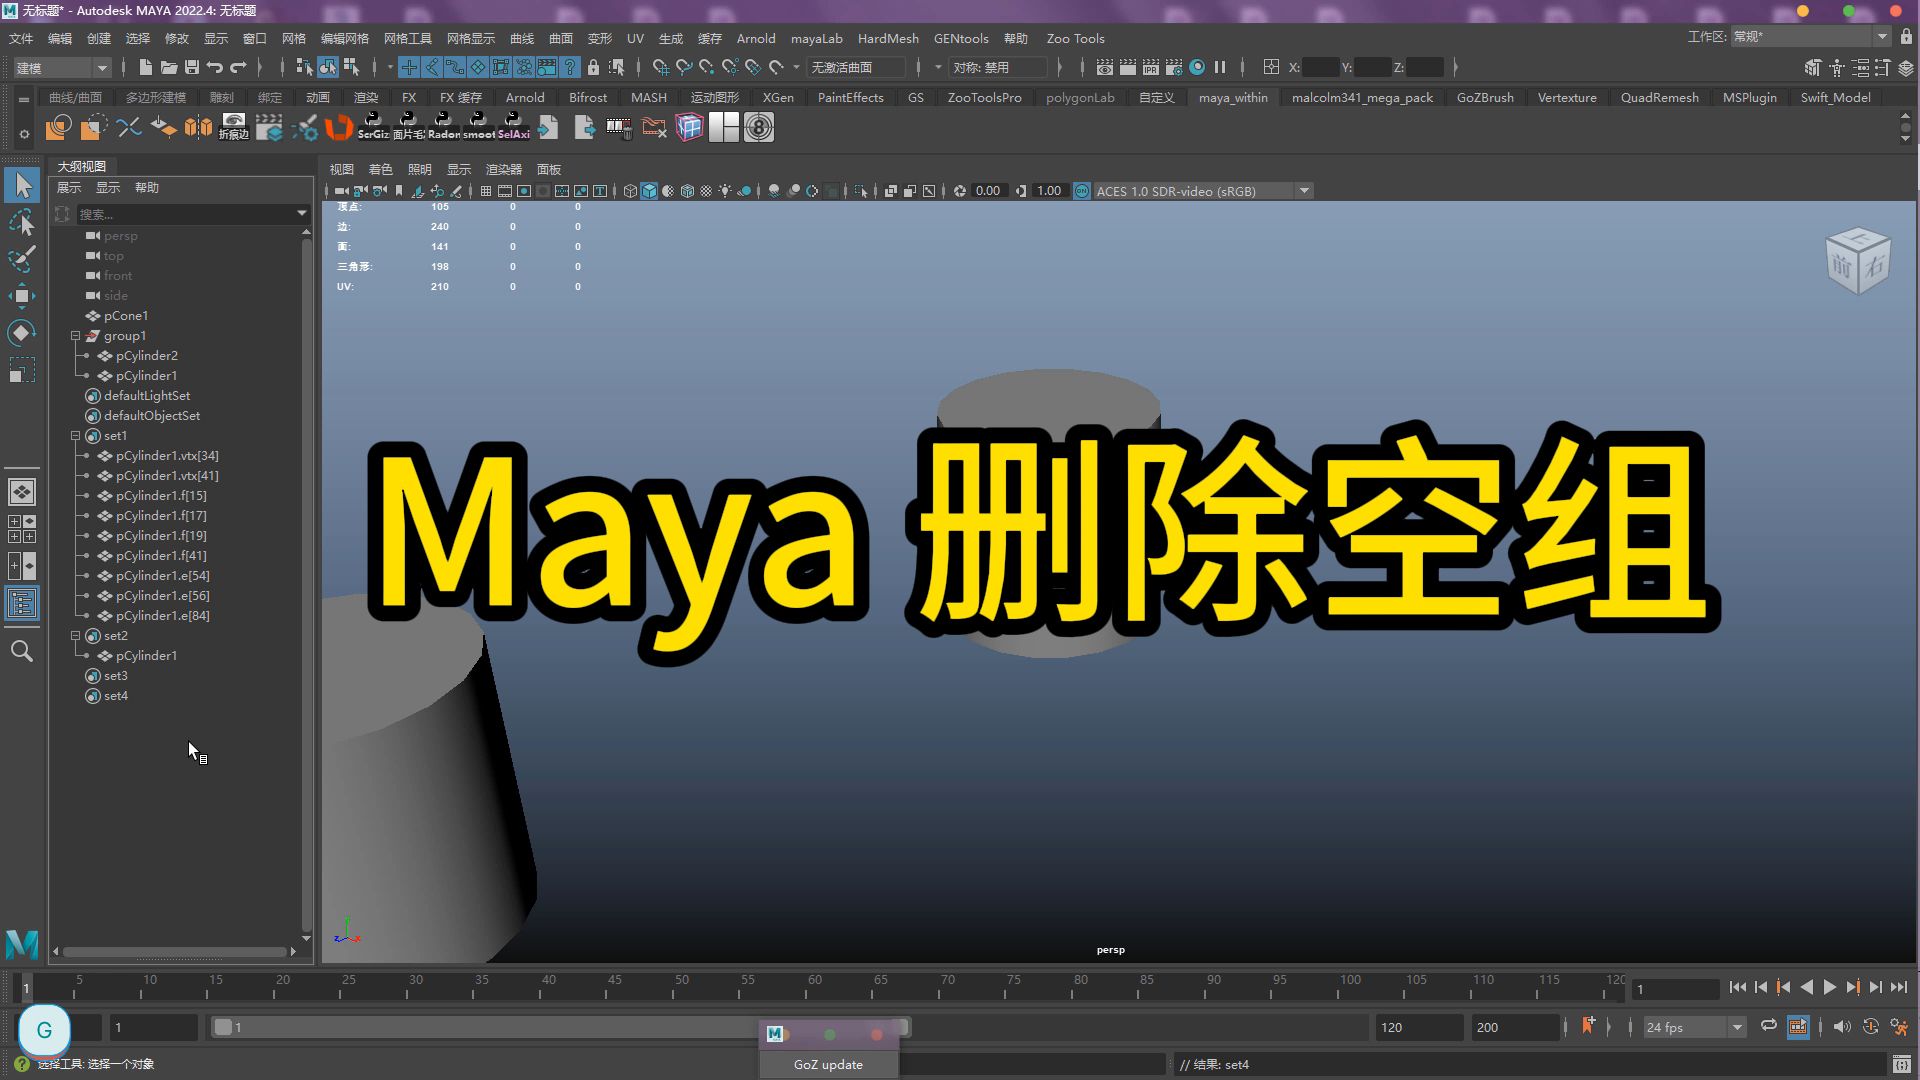This screenshot has width=1920, height=1080.
Task: Activate the Lasso Select tool
Action: pyautogui.click(x=22, y=222)
